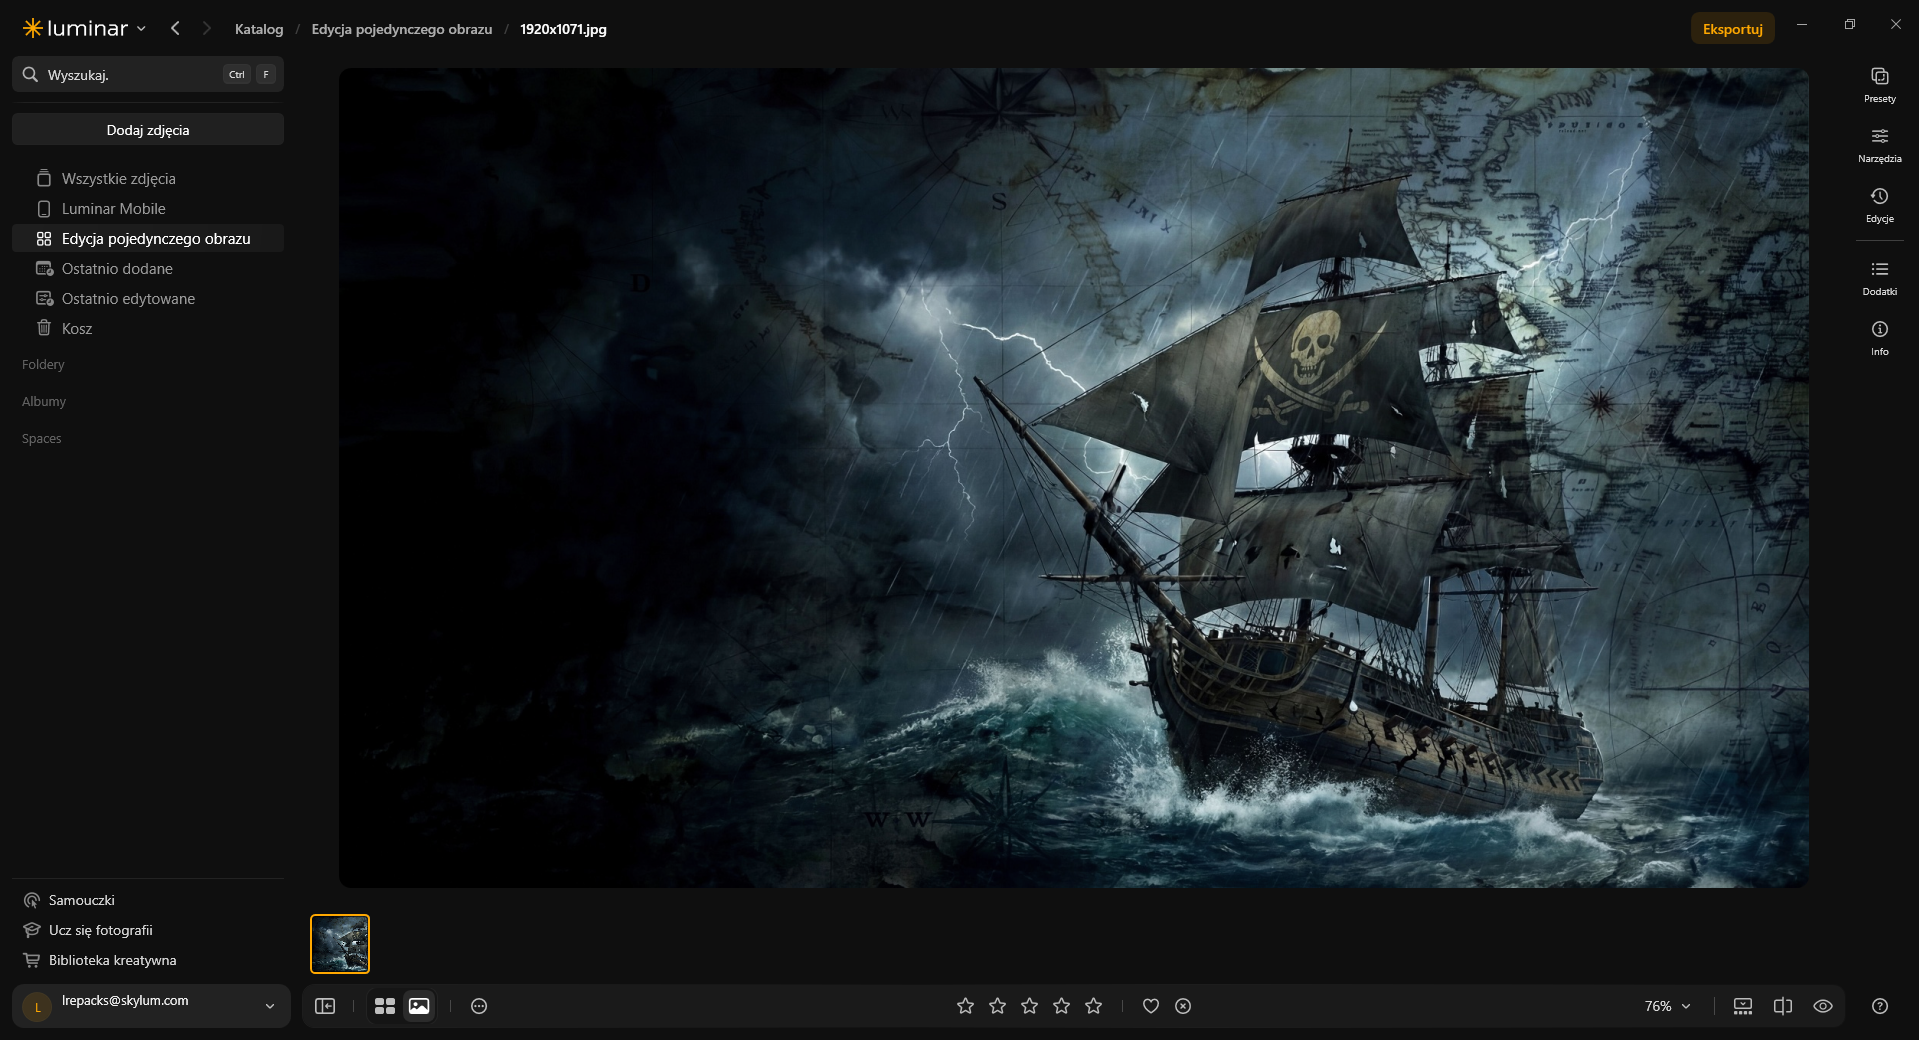The height and width of the screenshot is (1040, 1919).
Task: Open Ostatnio dodane in the sidebar
Action: click(x=148, y=269)
